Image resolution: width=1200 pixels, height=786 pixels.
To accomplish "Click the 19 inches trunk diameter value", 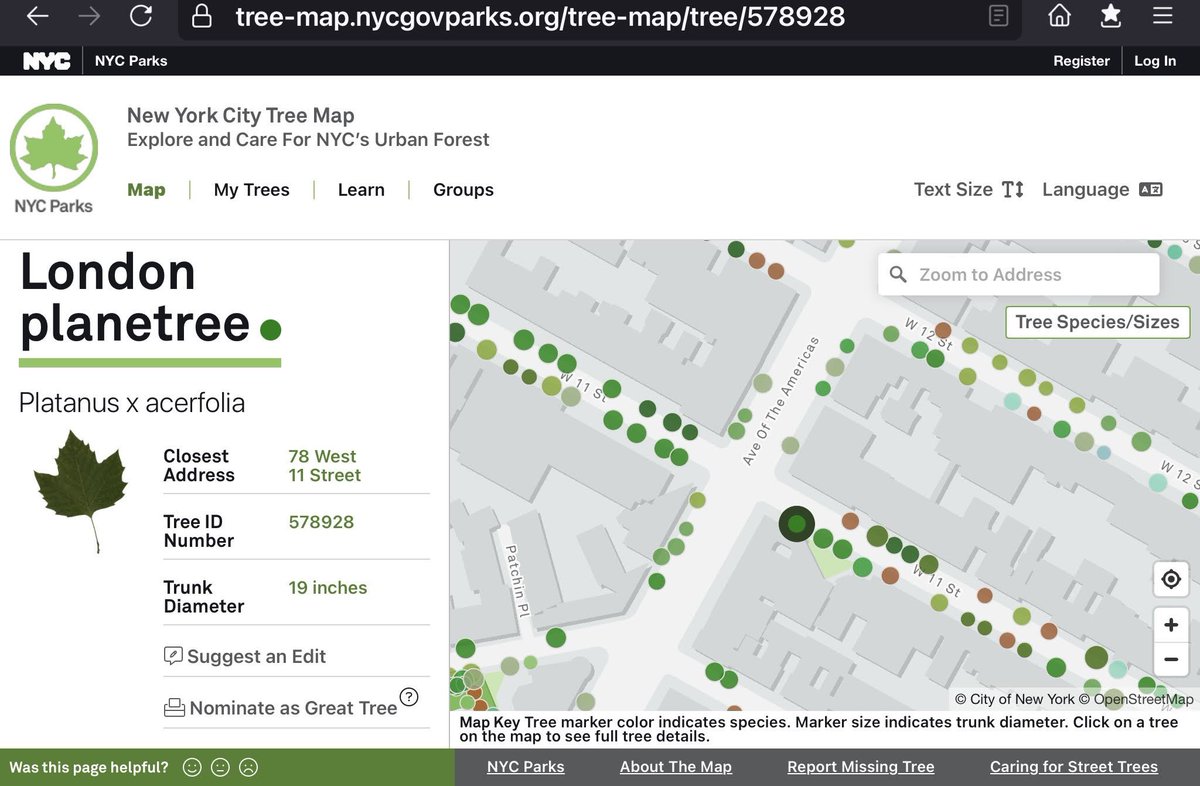I will click(328, 588).
